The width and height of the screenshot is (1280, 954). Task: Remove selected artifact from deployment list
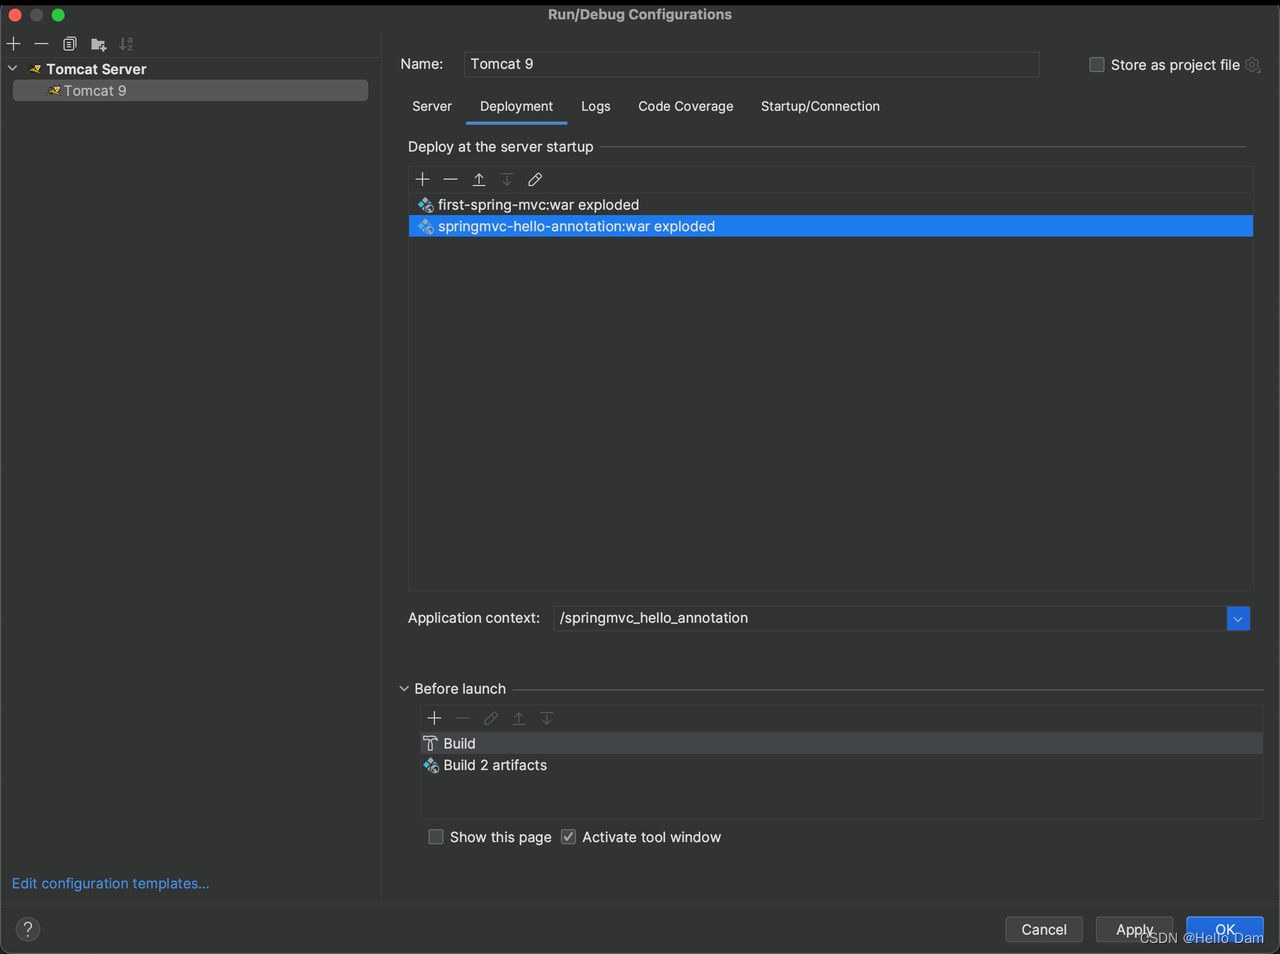pyautogui.click(x=451, y=179)
